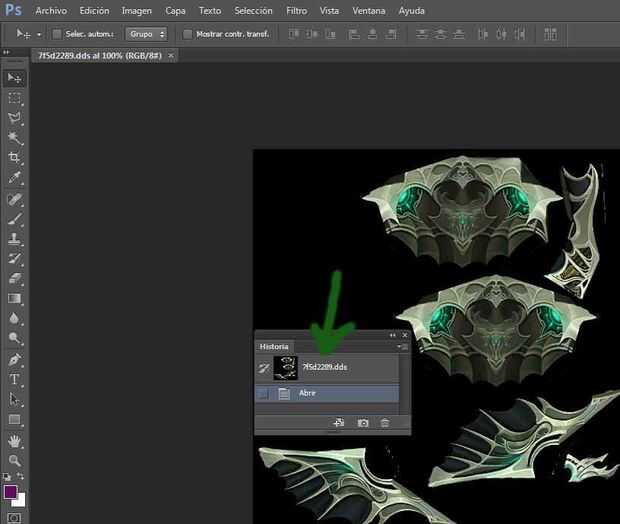The height and width of the screenshot is (524, 620).
Task: Select the Crop tool
Action: [14, 158]
